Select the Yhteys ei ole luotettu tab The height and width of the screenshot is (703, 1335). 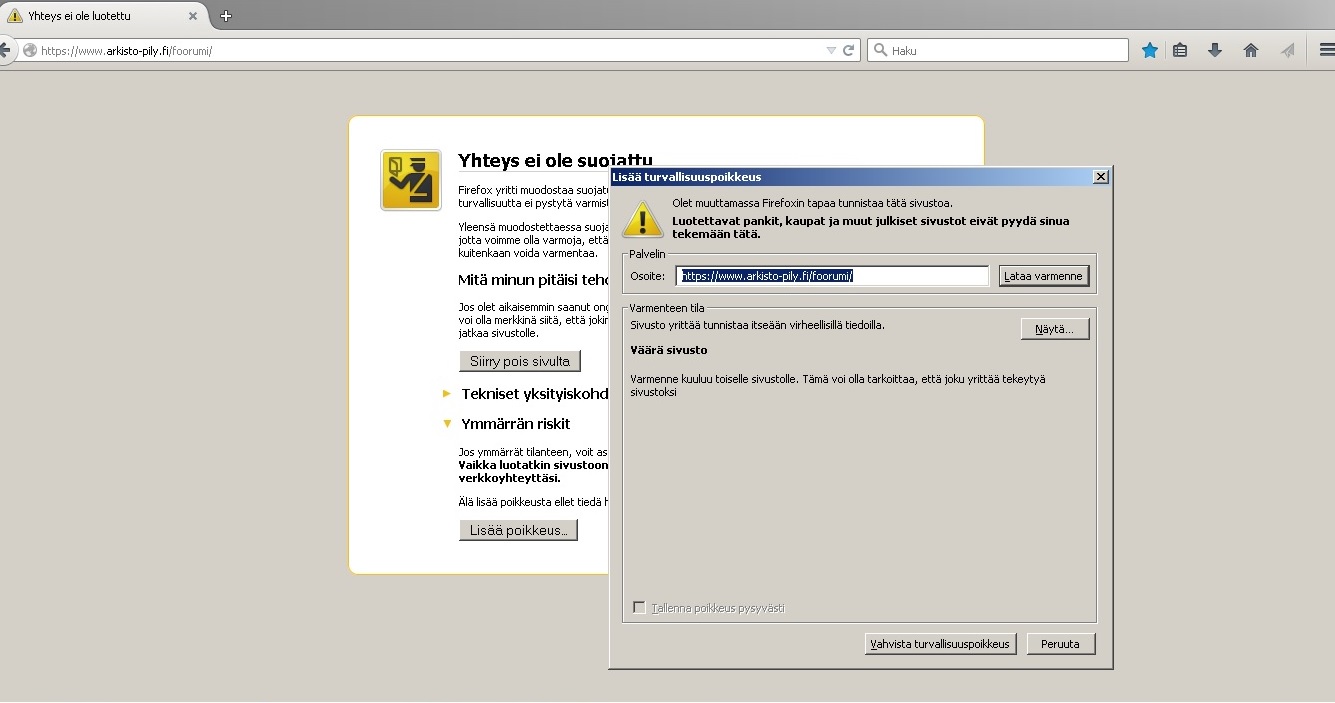90,16
